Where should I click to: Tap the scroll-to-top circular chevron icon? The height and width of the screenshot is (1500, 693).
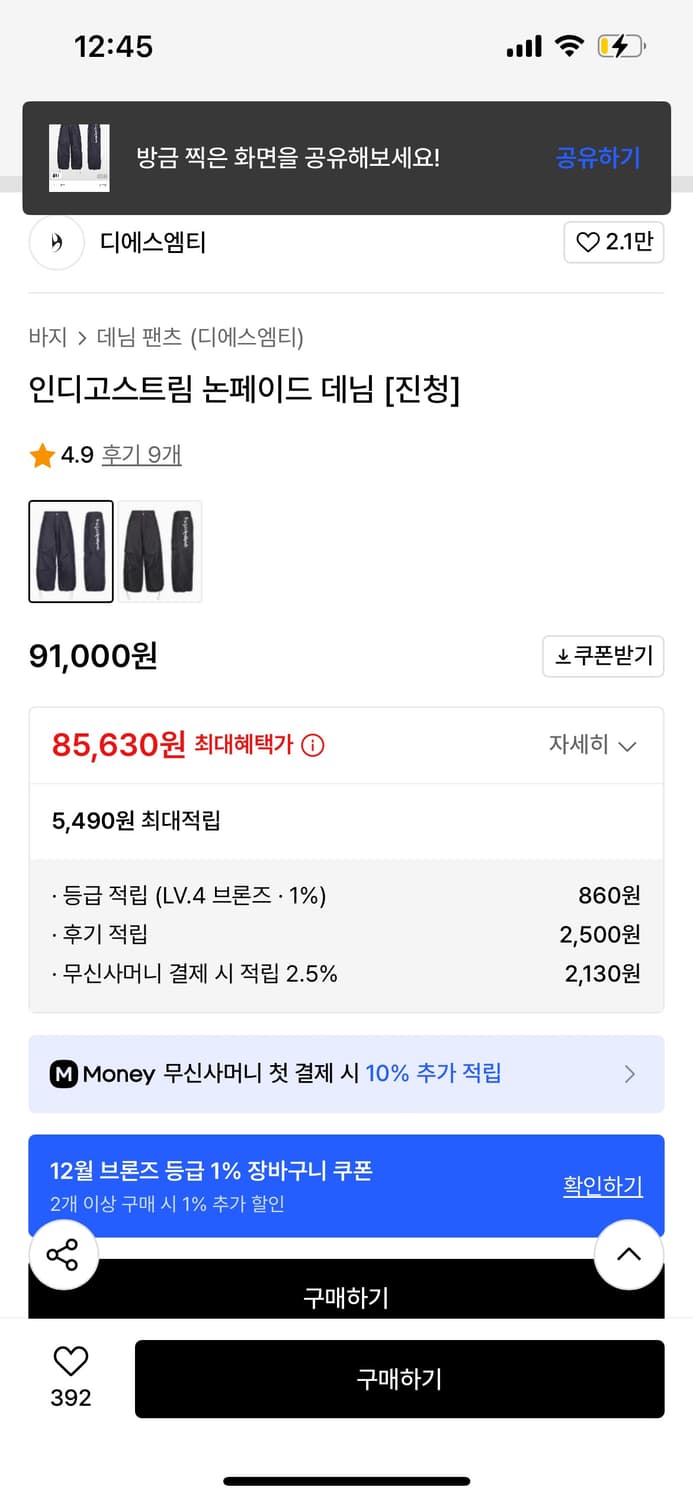(x=629, y=1254)
